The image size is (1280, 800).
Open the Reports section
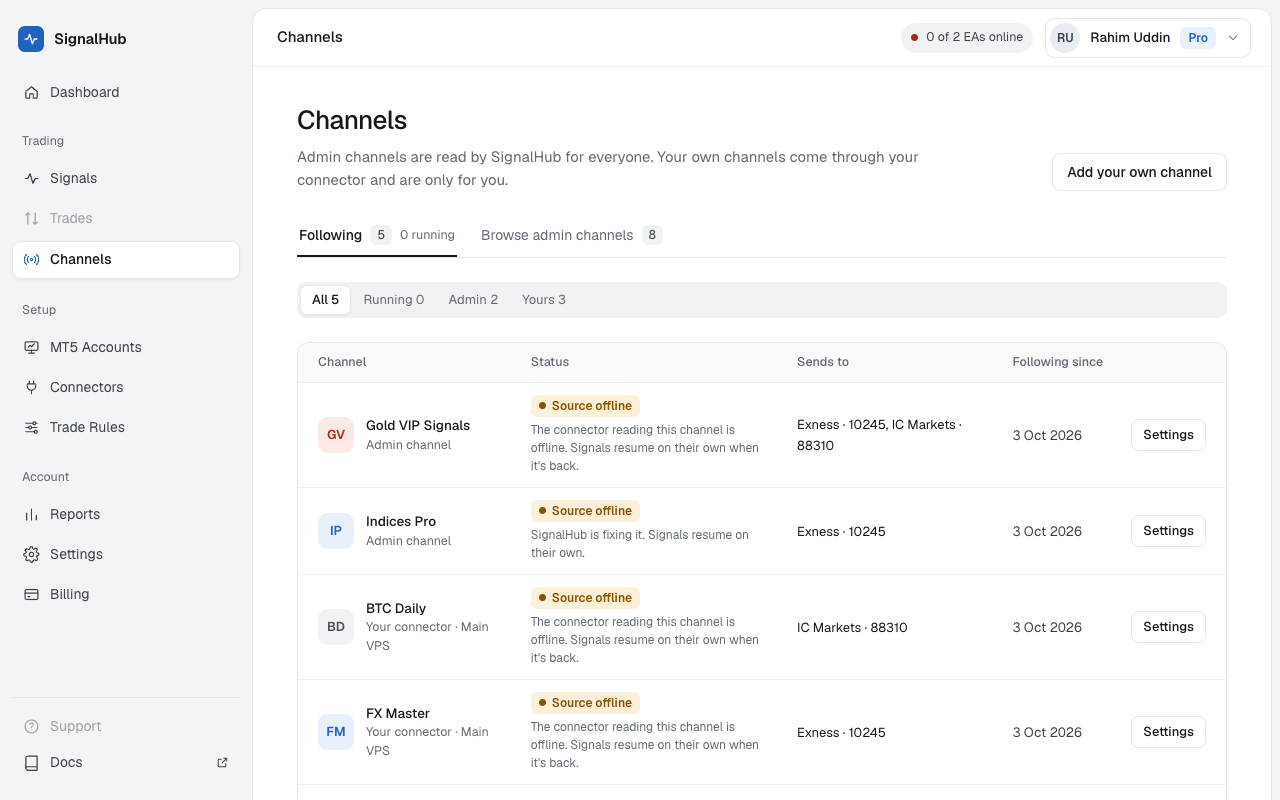point(126,514)
